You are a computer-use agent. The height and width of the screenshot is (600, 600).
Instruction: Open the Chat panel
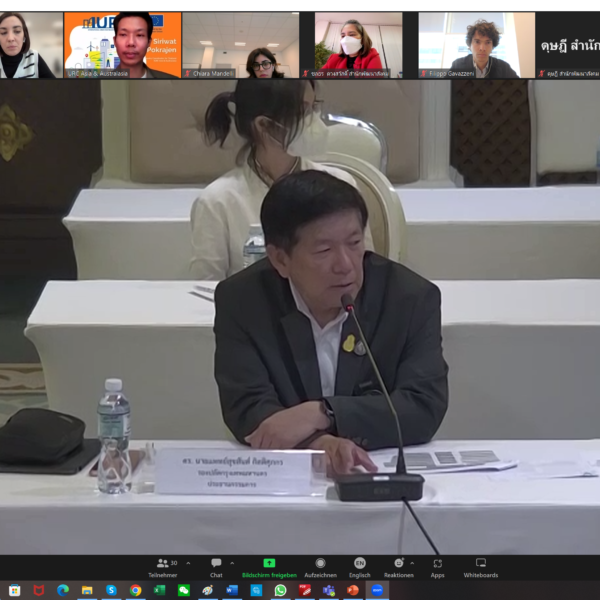point(216,568)
